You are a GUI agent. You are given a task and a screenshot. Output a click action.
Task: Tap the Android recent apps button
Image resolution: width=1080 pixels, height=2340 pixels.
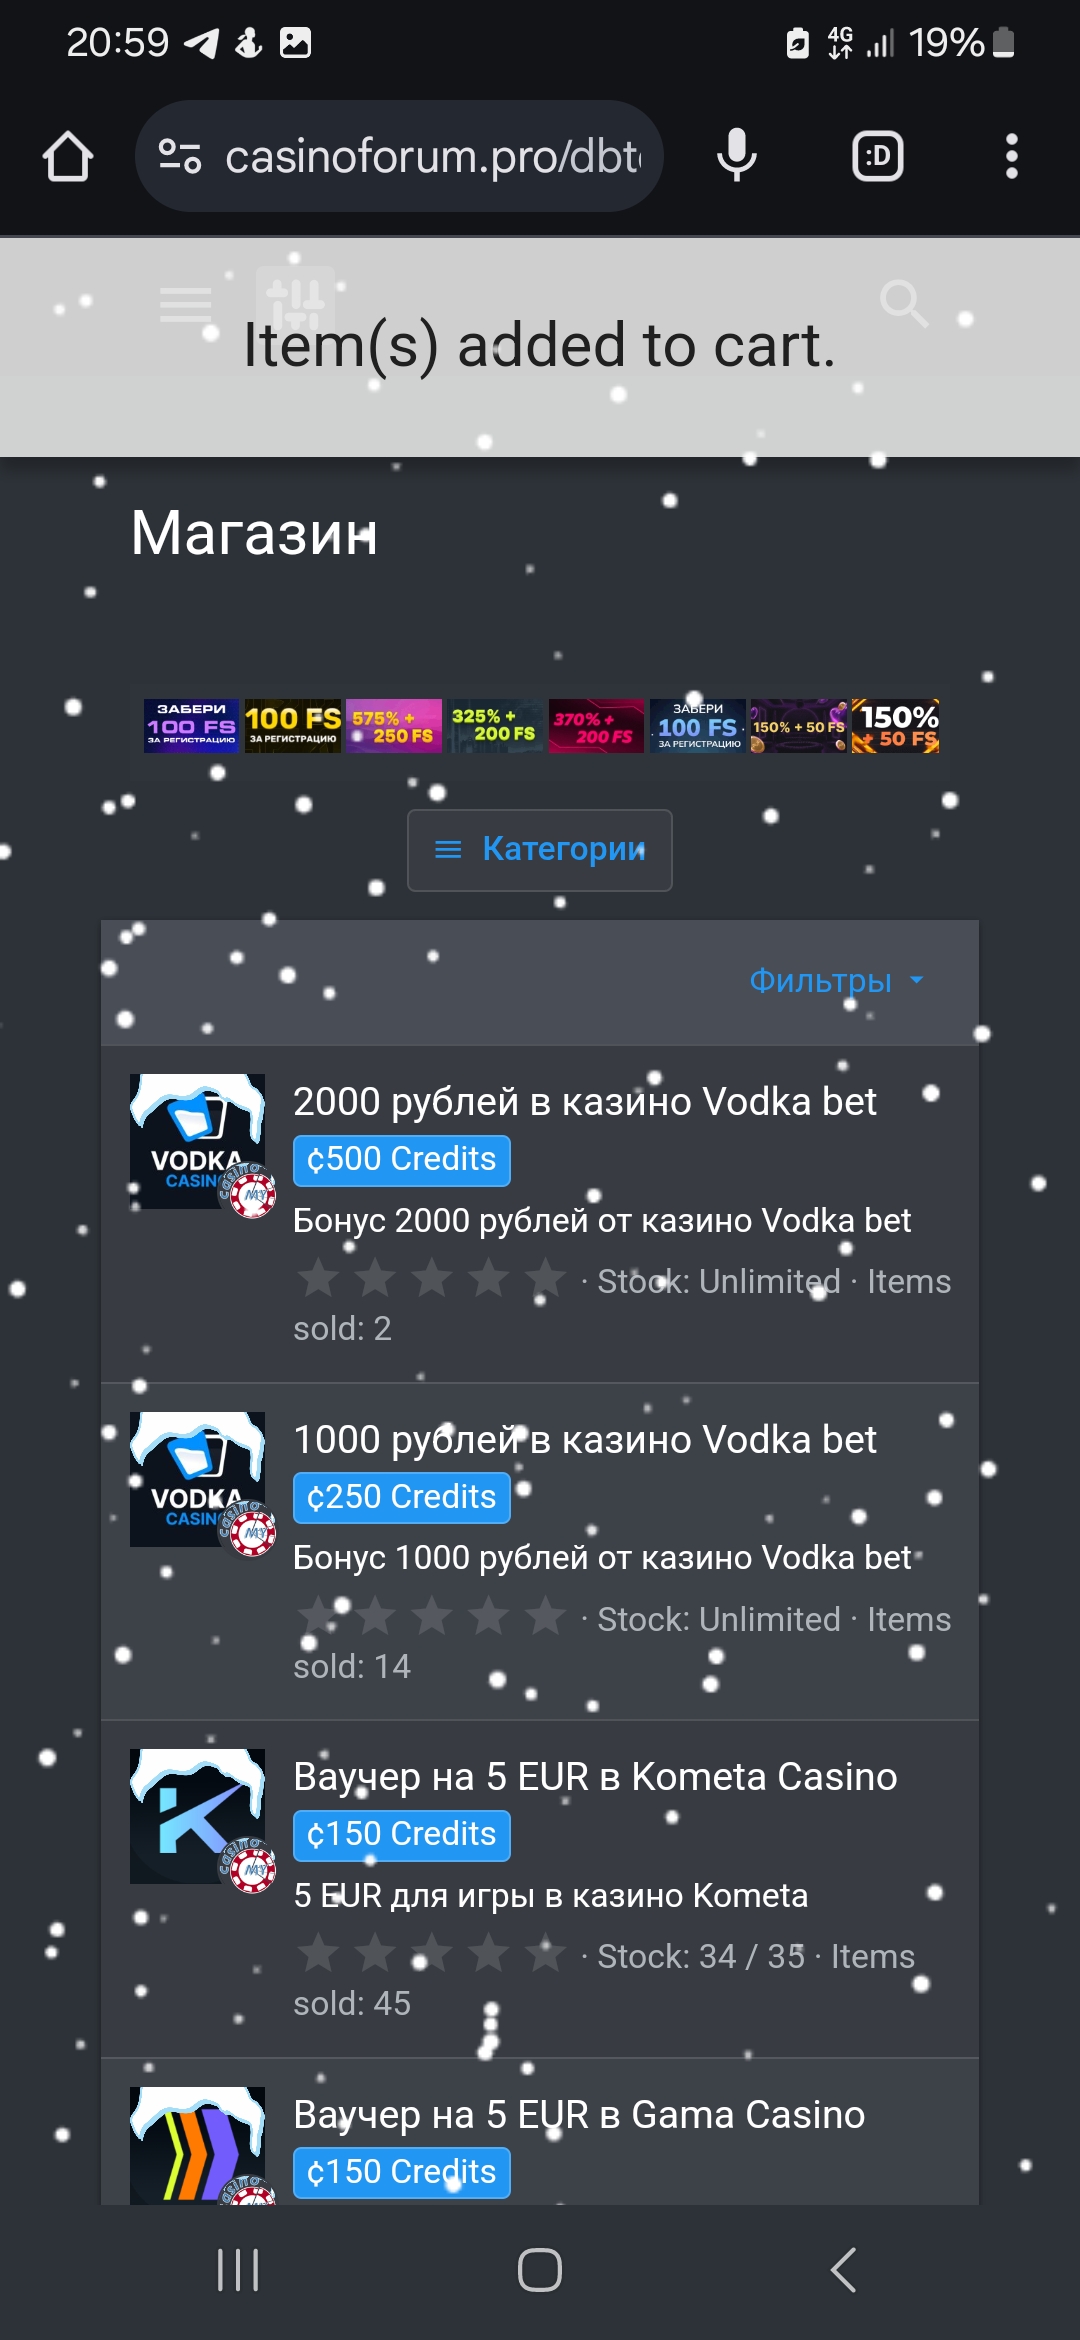238,2269
